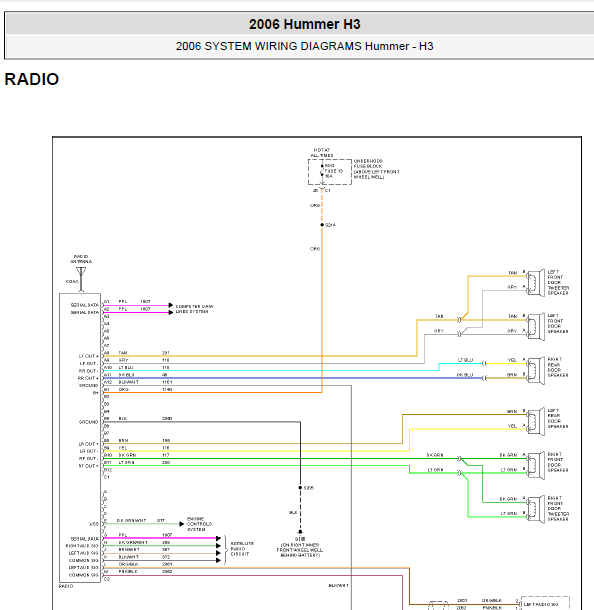Click the arrowhead on the A1 purple serial data wire

[x=170, y=305]
